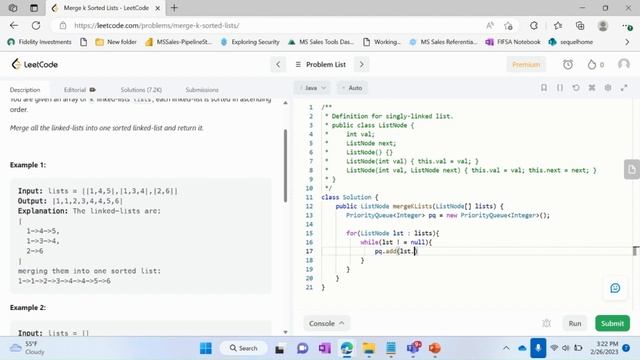Go to previous problem with left chevron
The height and width of the screenshot is (360, 640).
pyautogui.click(x=278, y=64)
